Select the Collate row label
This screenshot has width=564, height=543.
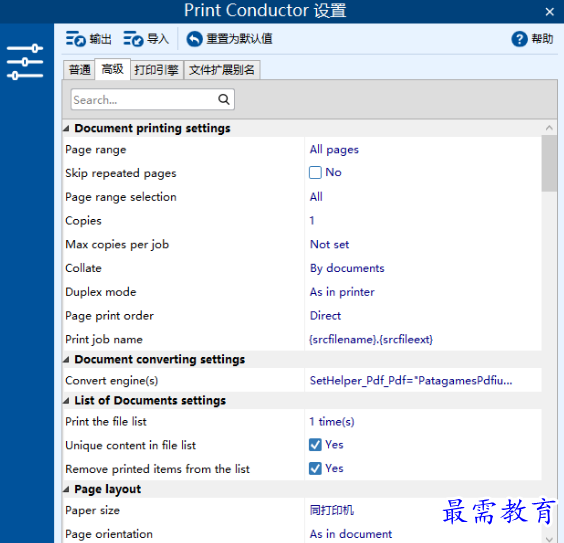pos(83,268)
